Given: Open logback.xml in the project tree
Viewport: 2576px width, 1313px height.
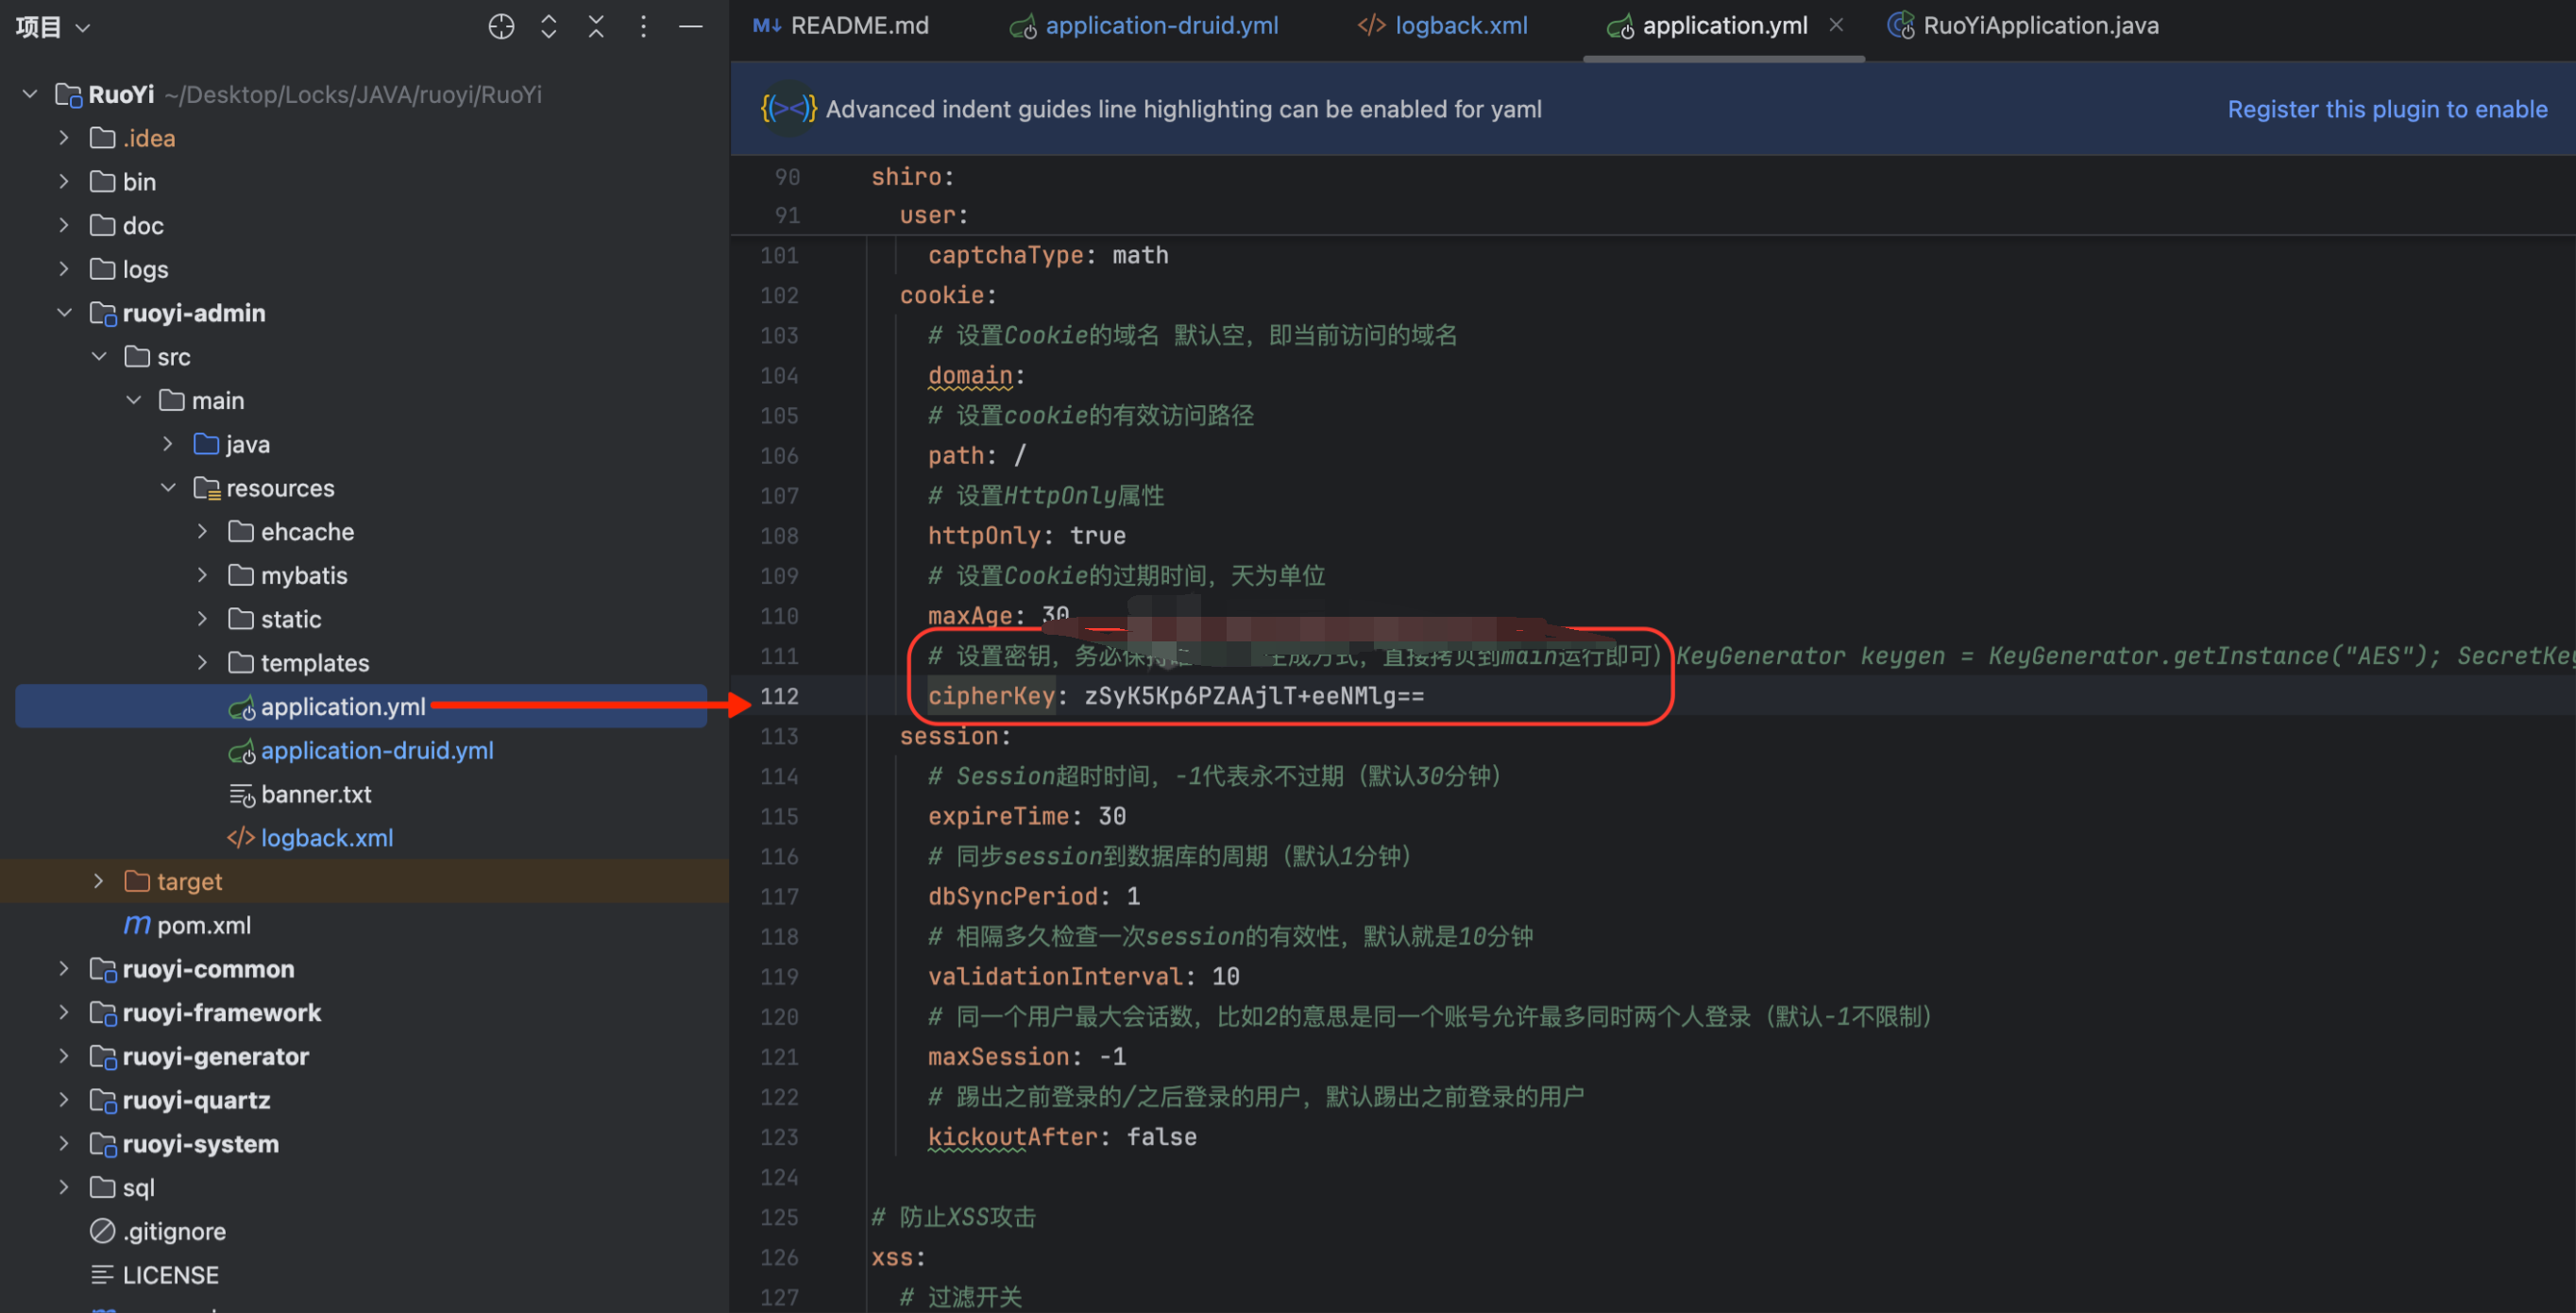Looking at the screenshot, I should point(326,838).
